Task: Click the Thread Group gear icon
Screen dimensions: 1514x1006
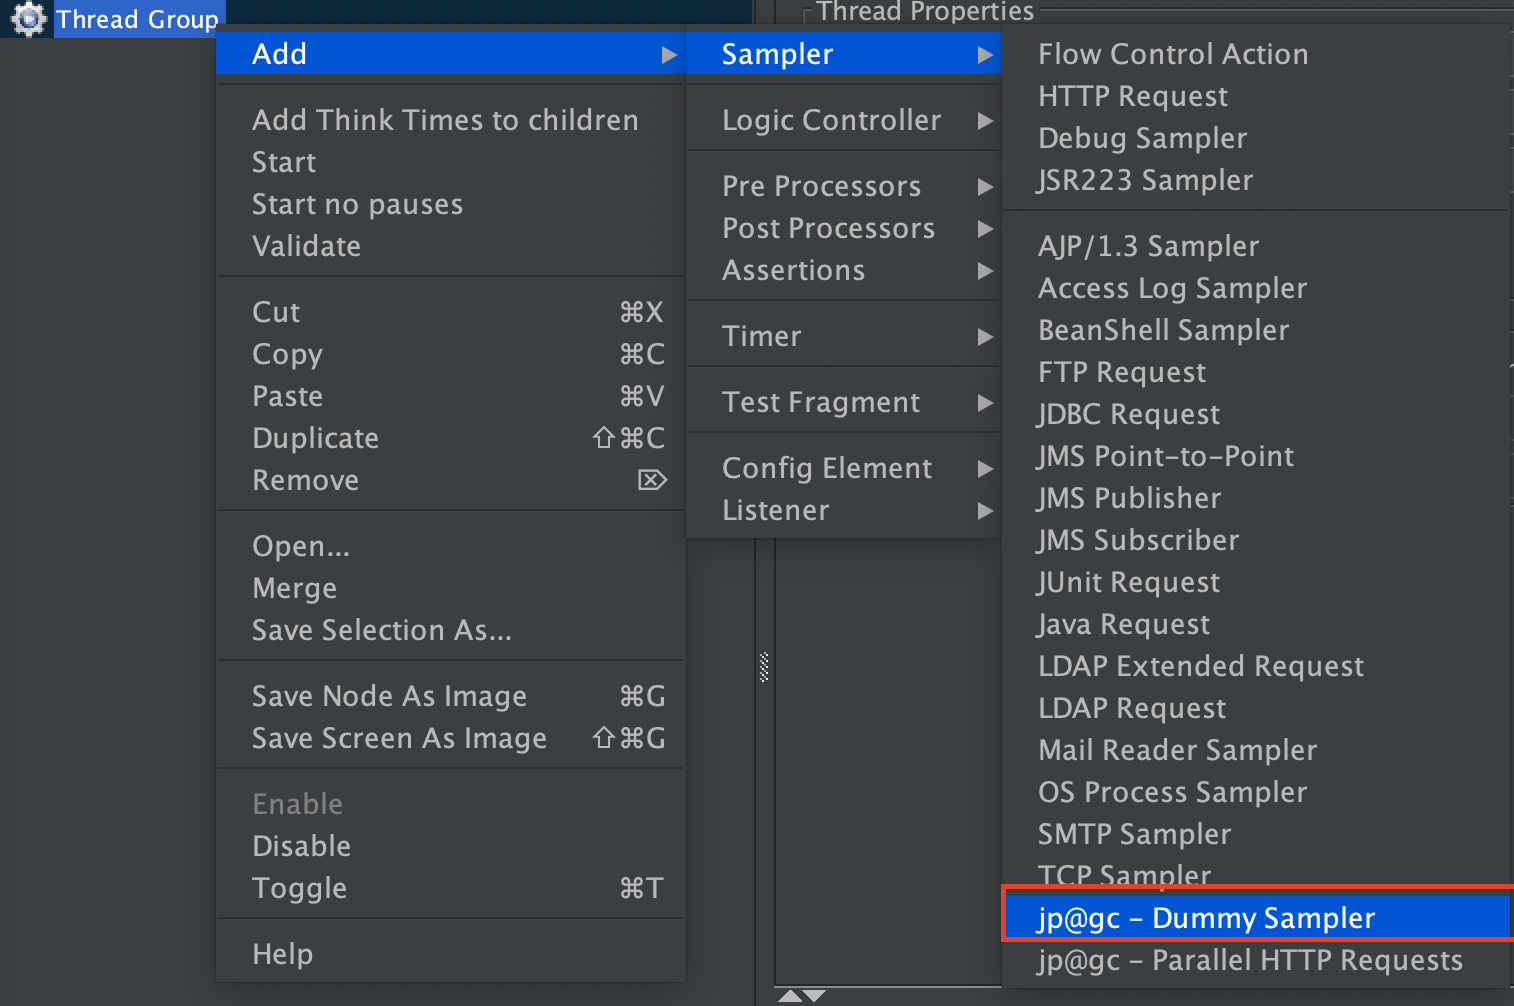Action: tap(29, 18)
